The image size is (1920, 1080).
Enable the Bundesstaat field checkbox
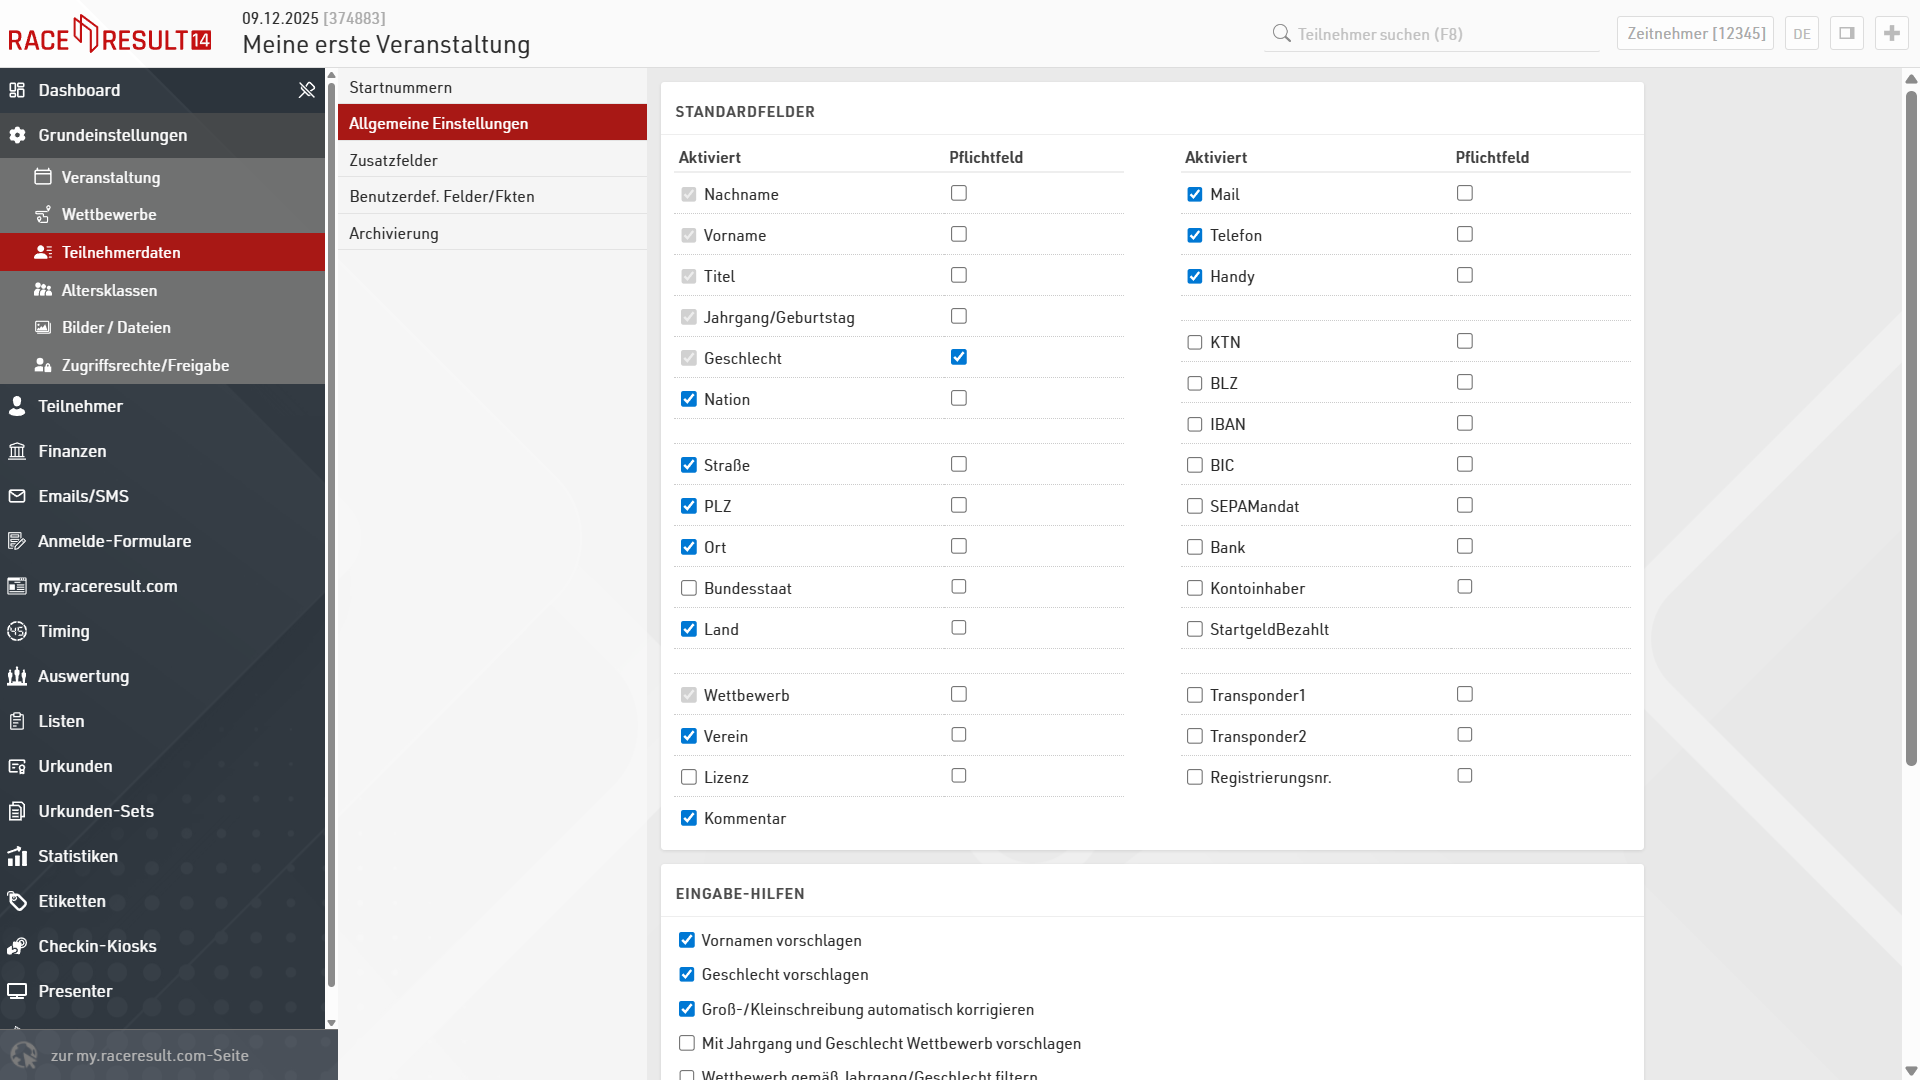(x=689, y=588)
